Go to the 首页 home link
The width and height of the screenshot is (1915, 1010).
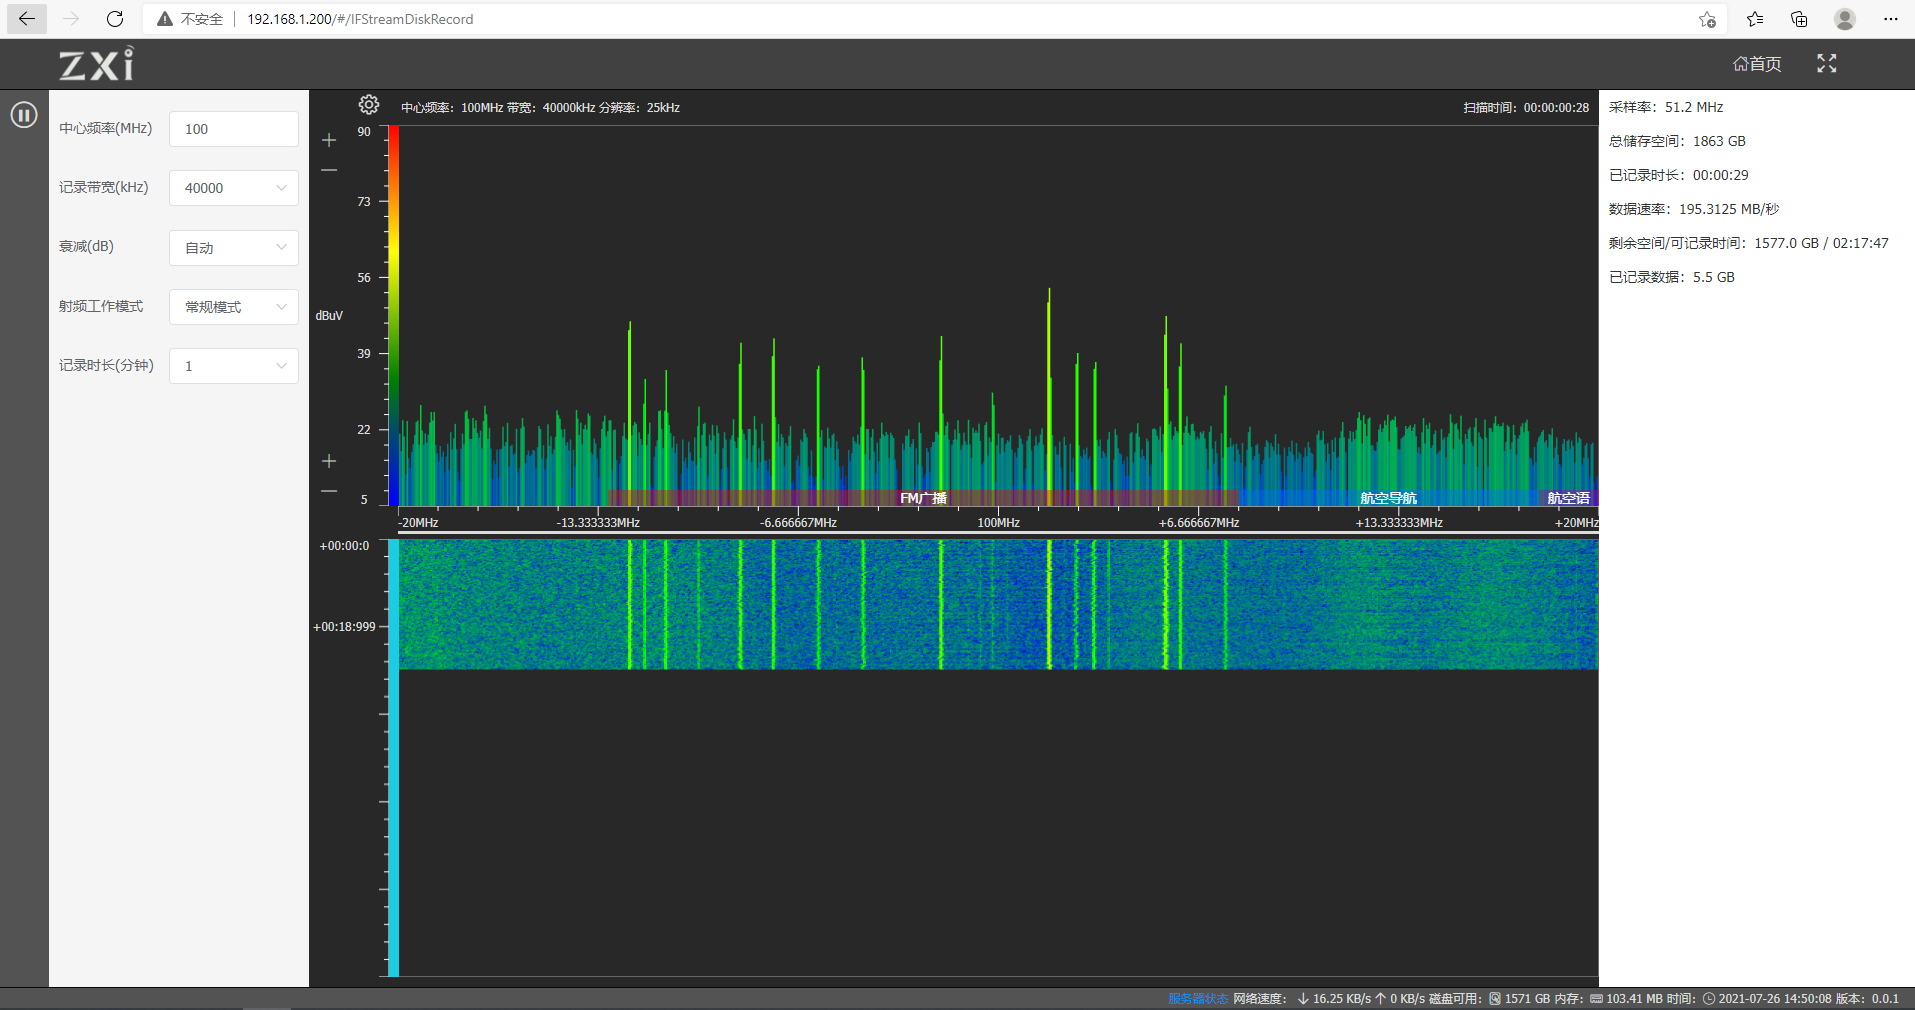[x=1757, y=64]
